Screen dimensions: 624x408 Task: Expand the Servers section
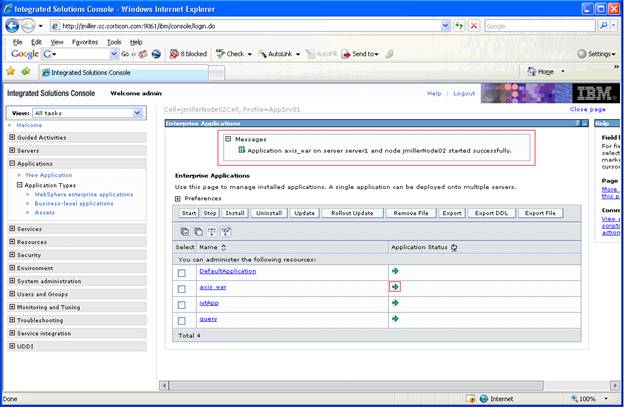(x=12, y=150)
